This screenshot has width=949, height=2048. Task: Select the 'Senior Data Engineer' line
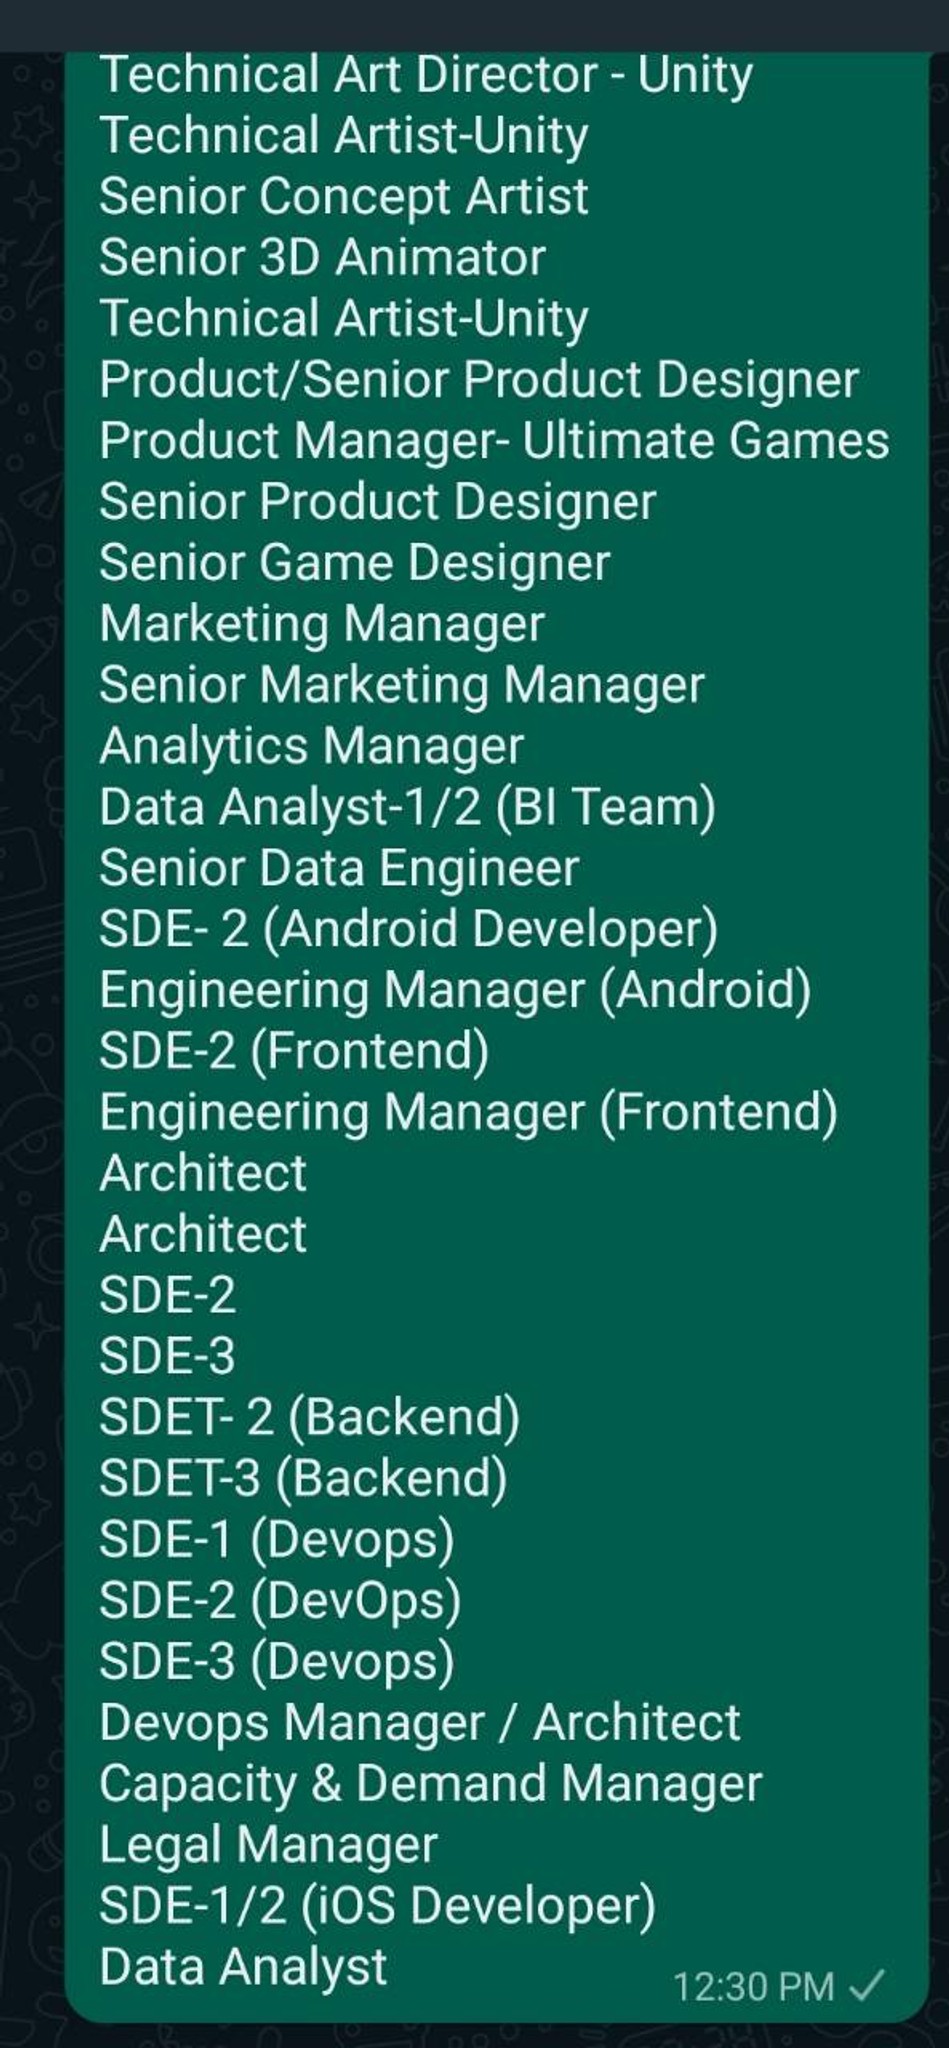(339, 868)
